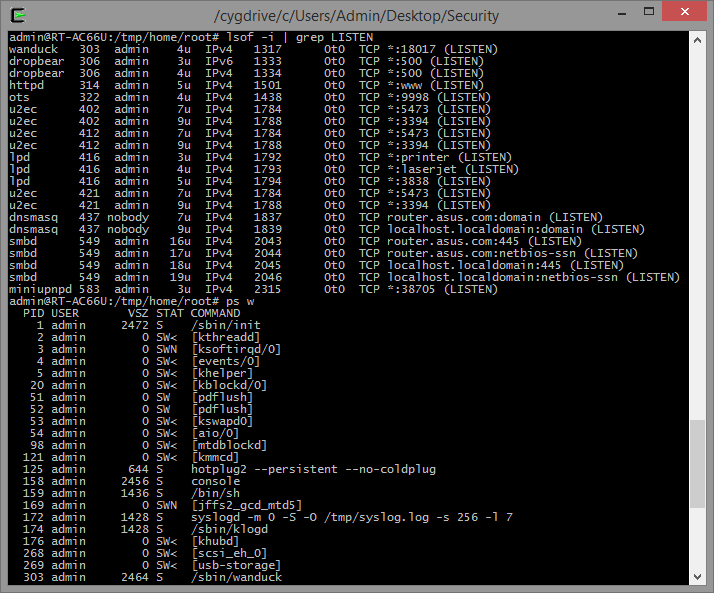Click the lpd *:laserjet listen line

click(264, 169)
